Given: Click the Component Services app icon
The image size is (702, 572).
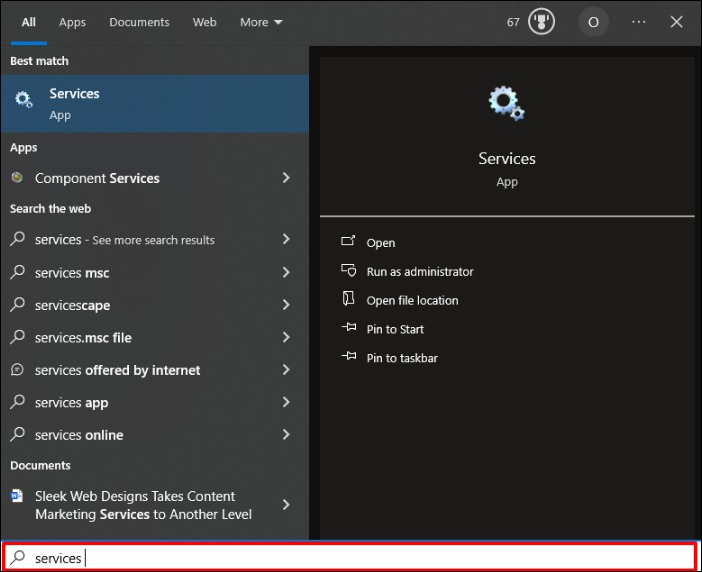Looking at the screenshot, I should click(17, 178).
